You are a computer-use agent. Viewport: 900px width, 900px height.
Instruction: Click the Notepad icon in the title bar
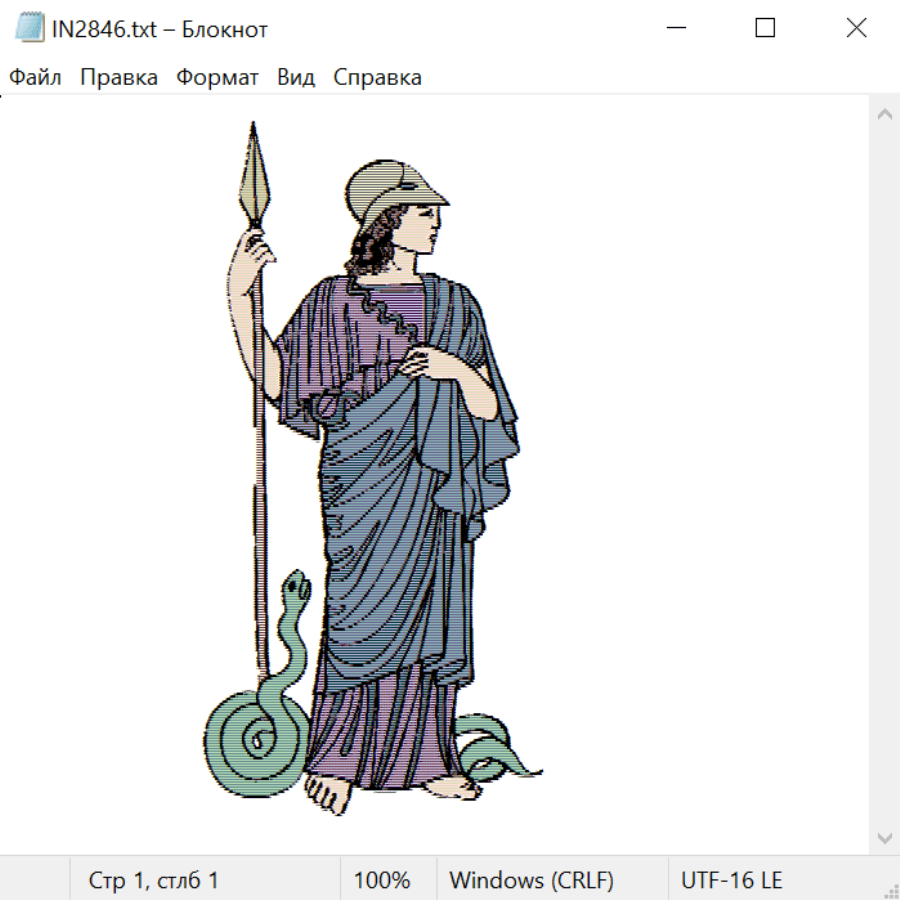(30, 28)
